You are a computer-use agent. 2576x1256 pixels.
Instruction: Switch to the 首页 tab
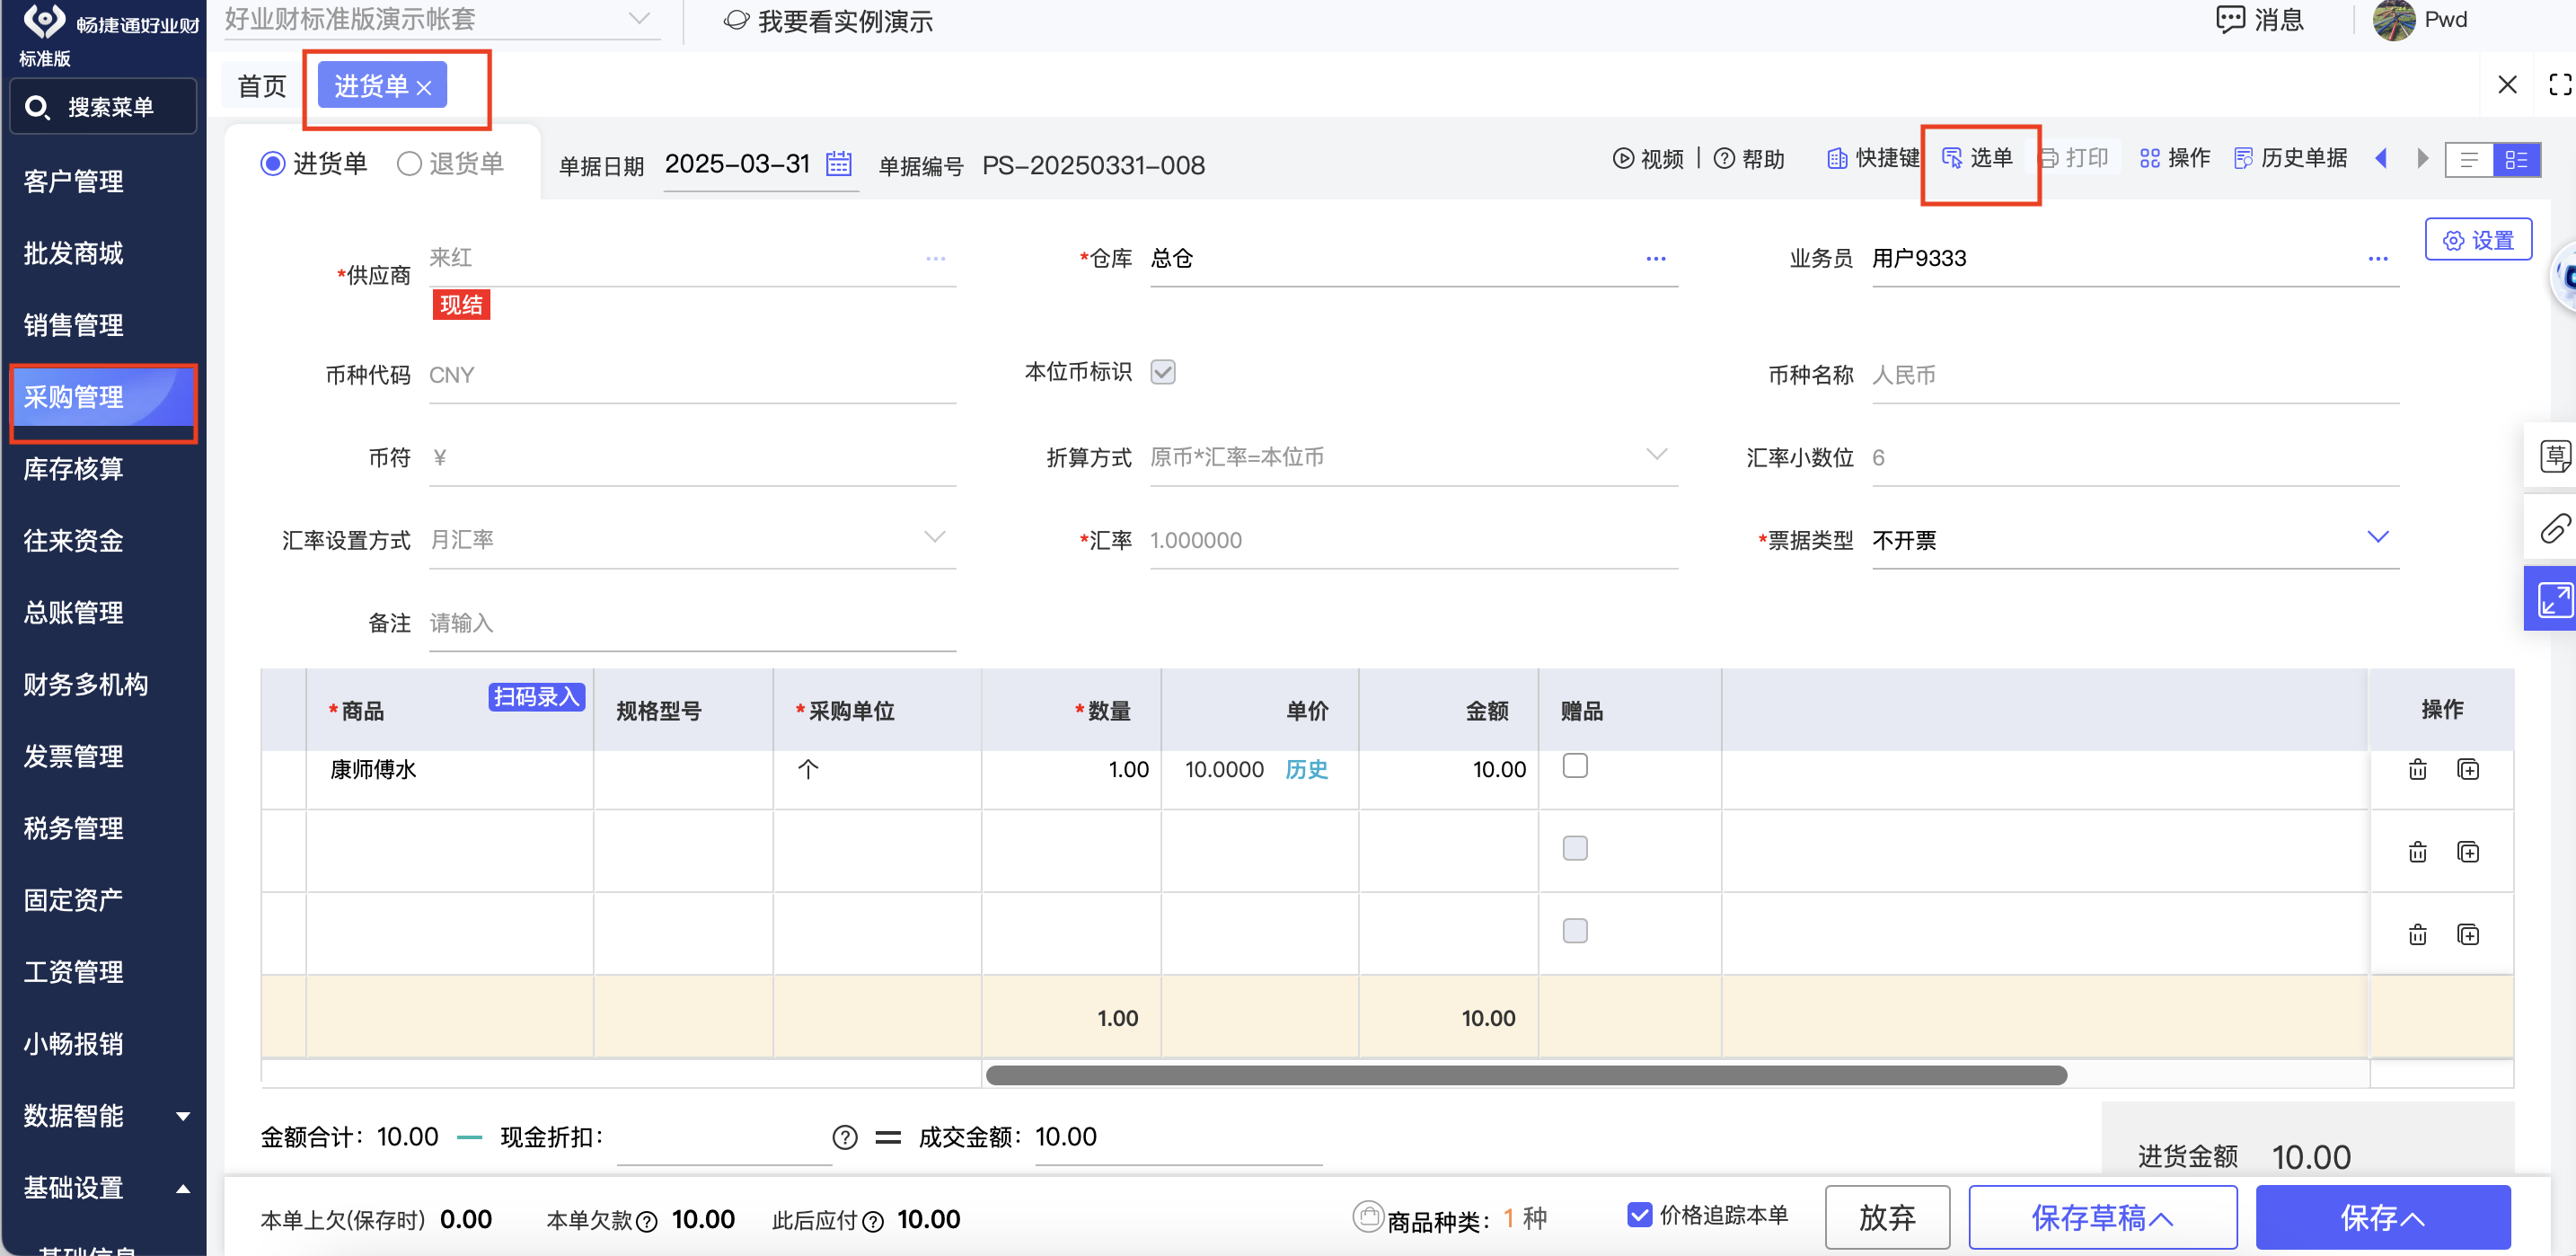[262, 86]
